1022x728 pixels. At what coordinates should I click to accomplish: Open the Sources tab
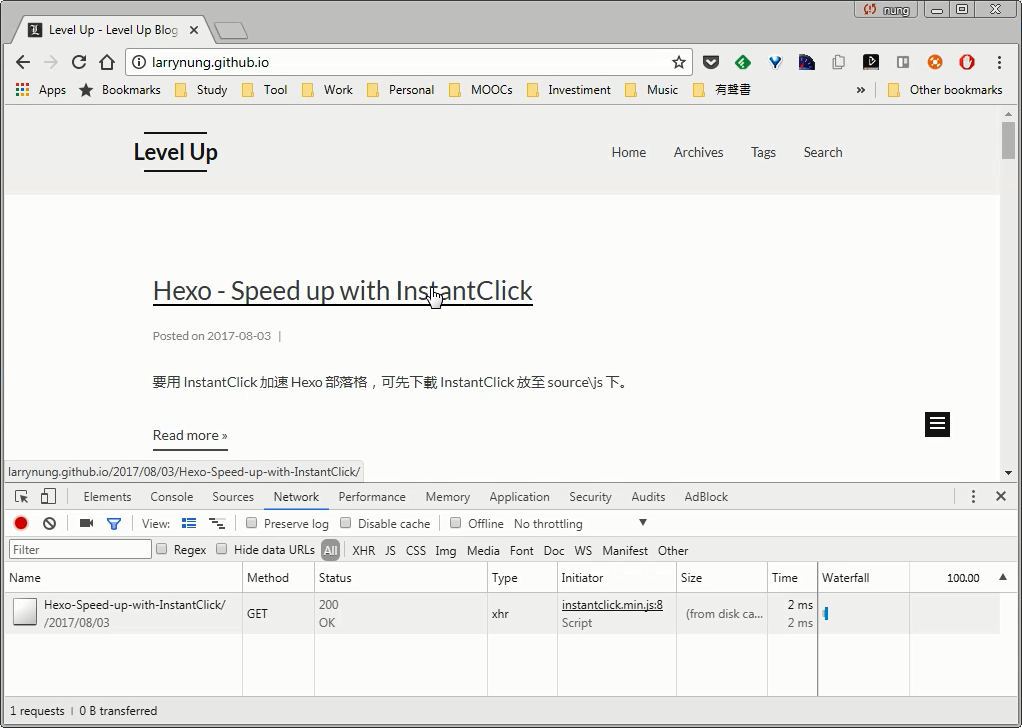click(233, 497)
